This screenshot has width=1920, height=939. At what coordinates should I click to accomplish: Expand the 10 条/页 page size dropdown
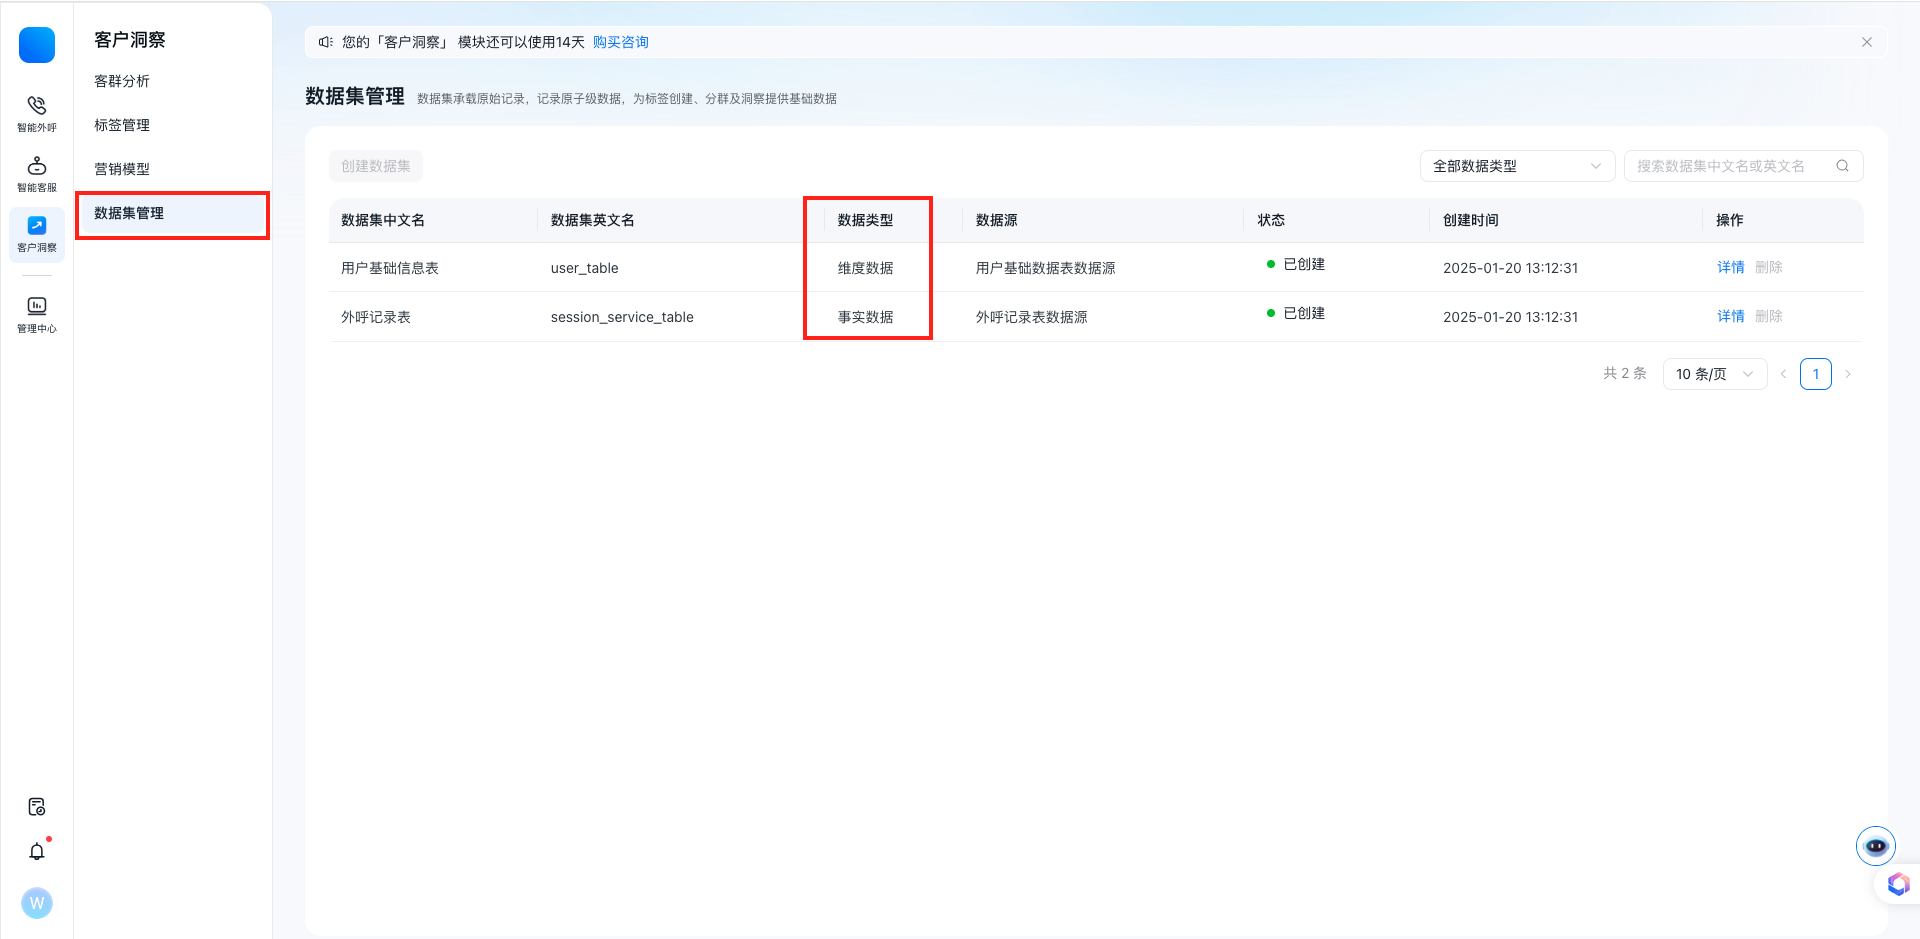1714,373
